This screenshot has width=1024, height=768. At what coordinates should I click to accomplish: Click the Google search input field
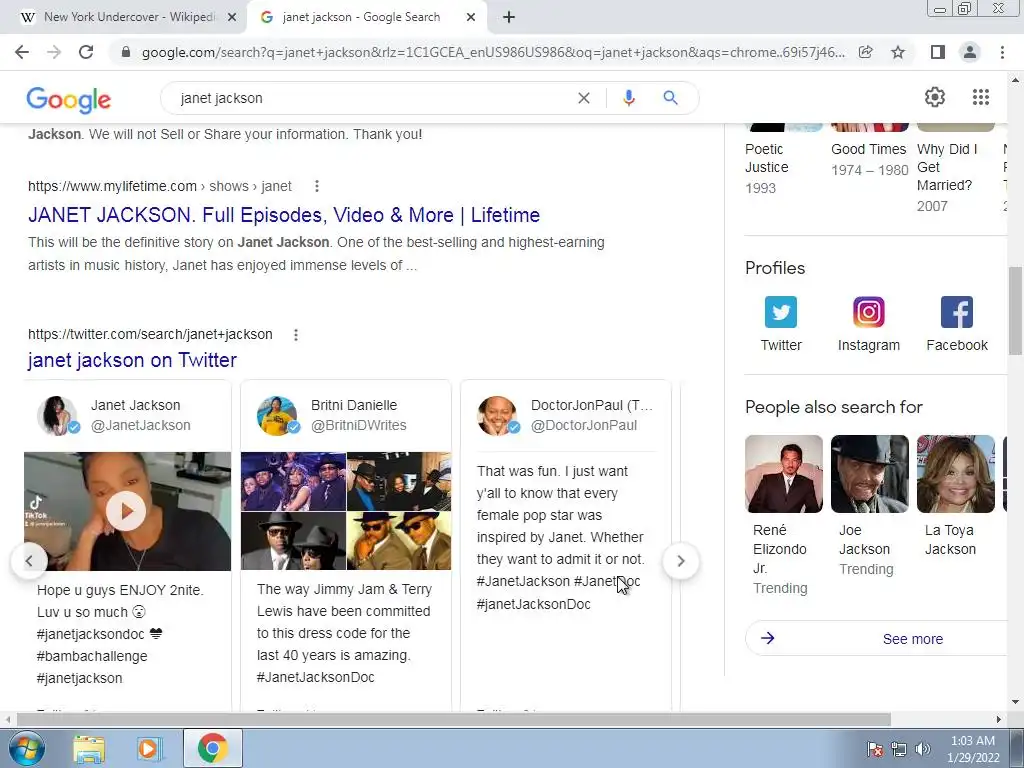(372, 98)
